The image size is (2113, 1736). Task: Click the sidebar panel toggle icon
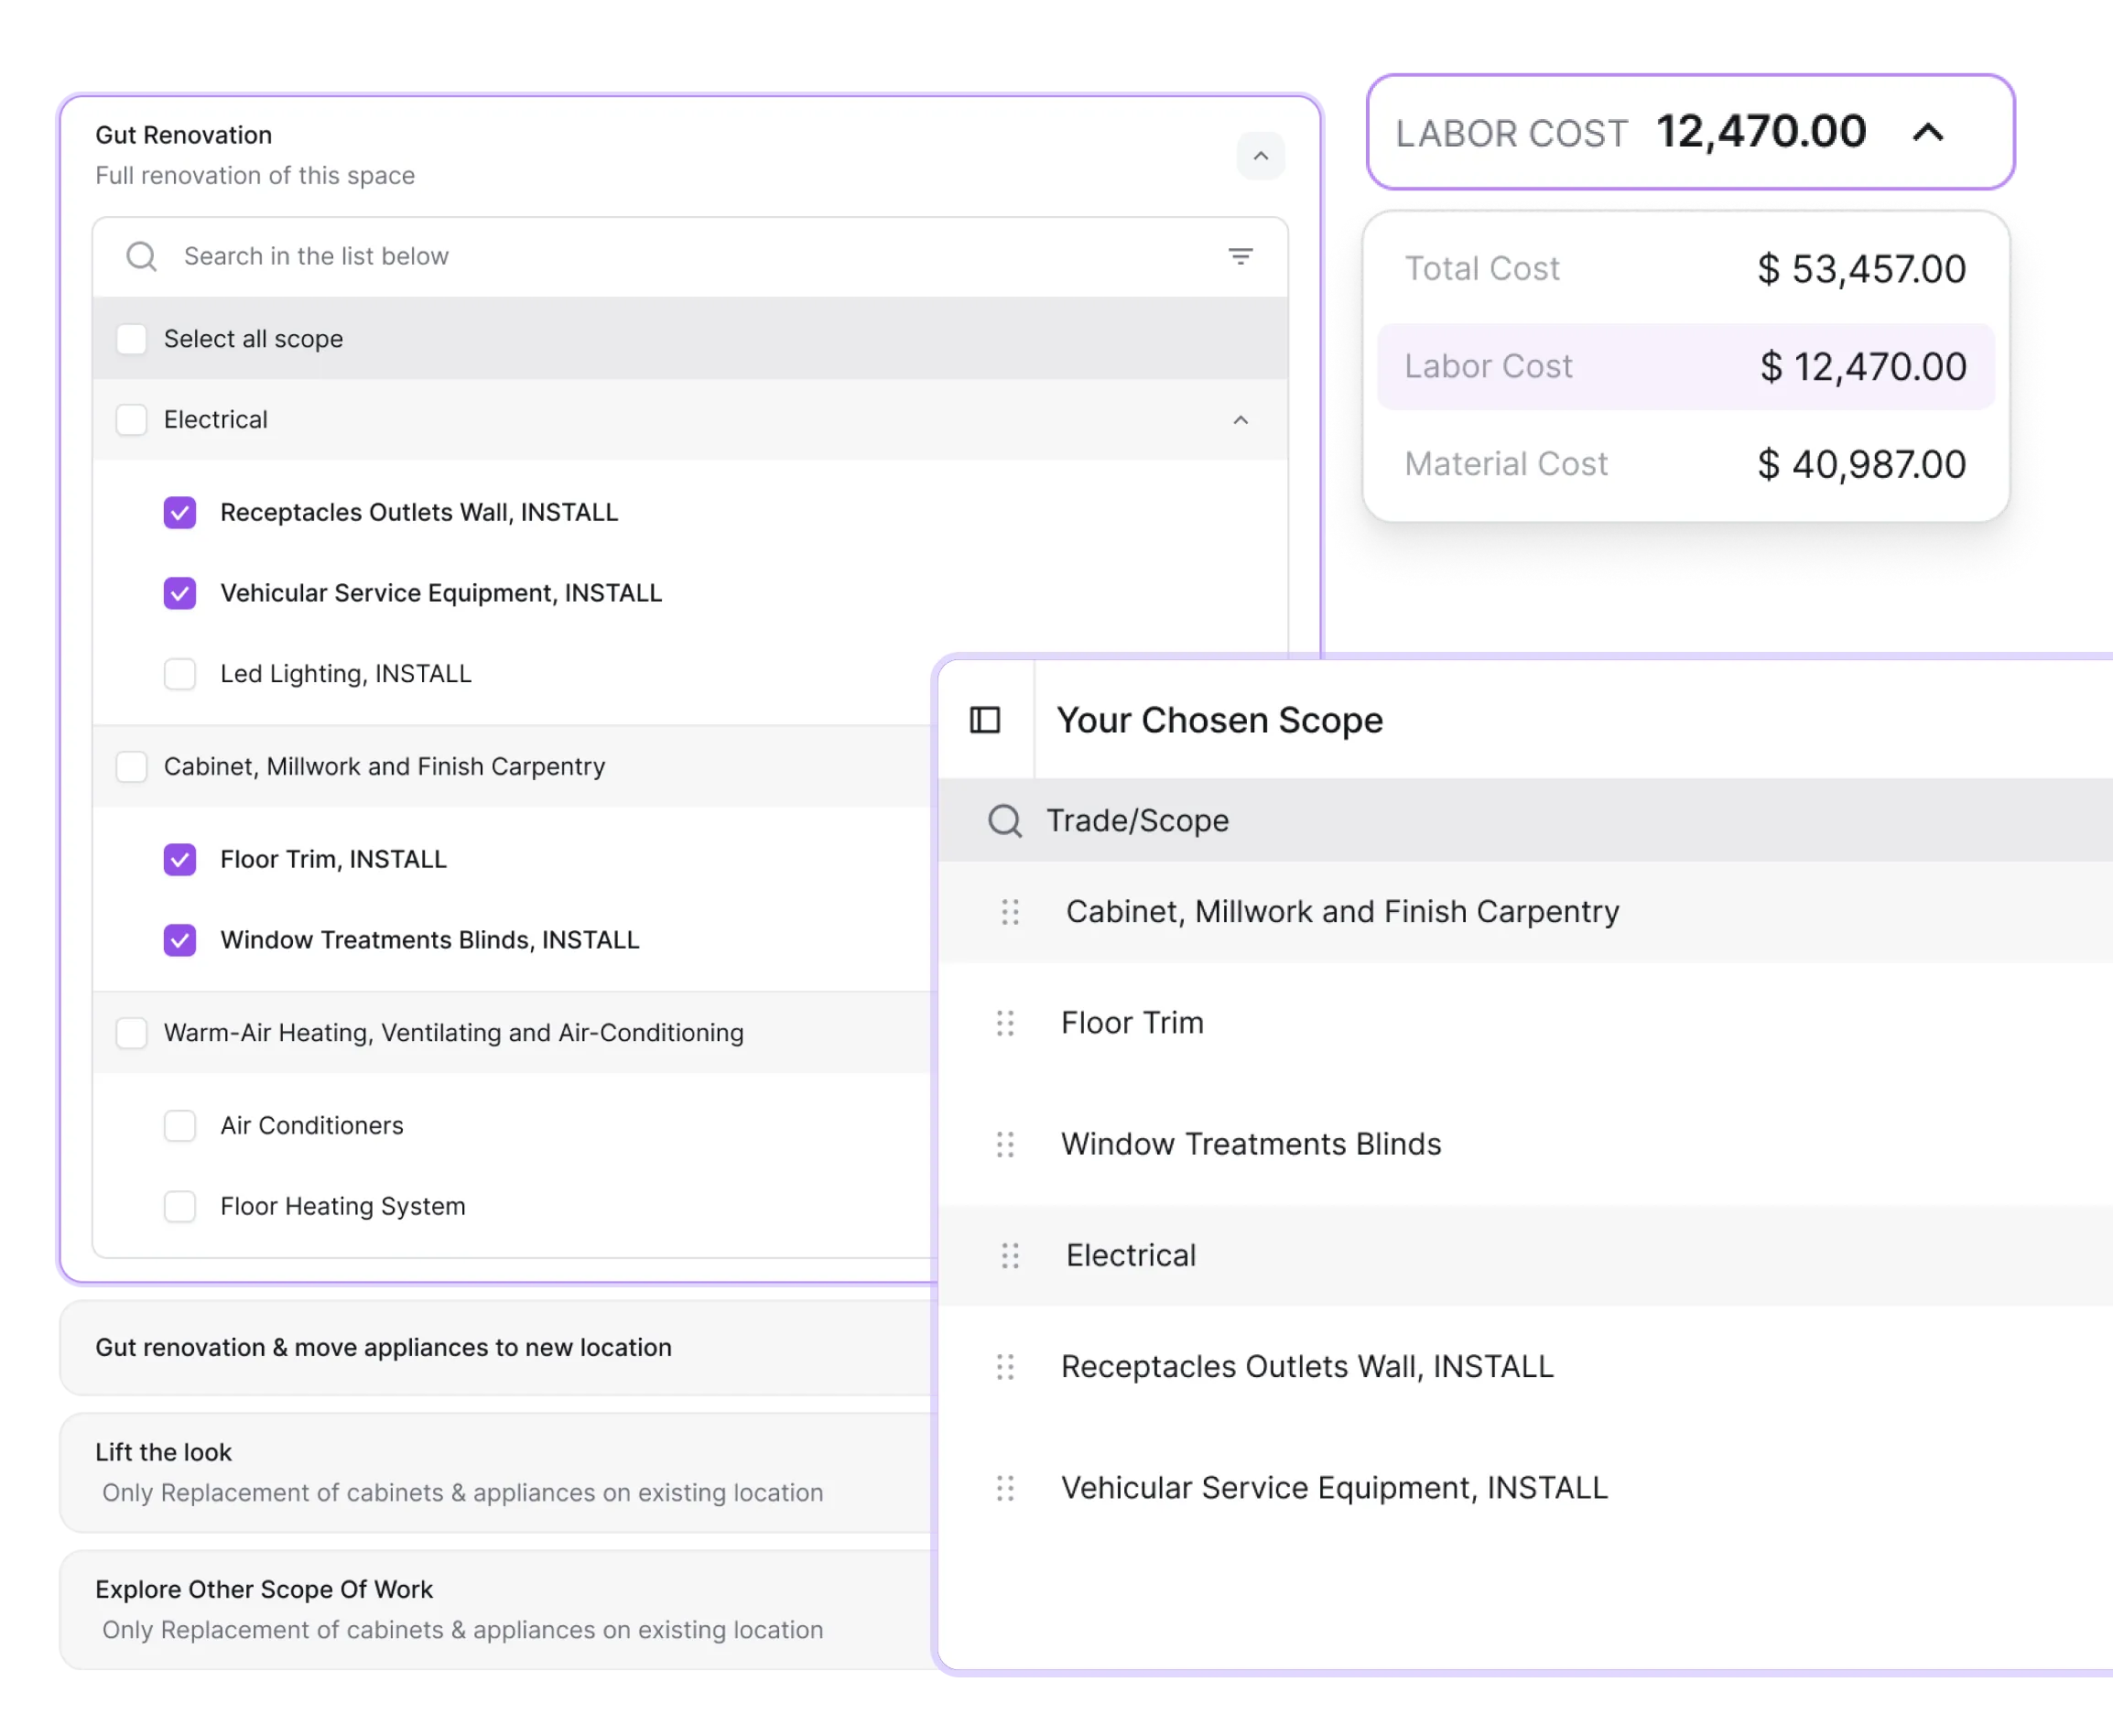985,720
